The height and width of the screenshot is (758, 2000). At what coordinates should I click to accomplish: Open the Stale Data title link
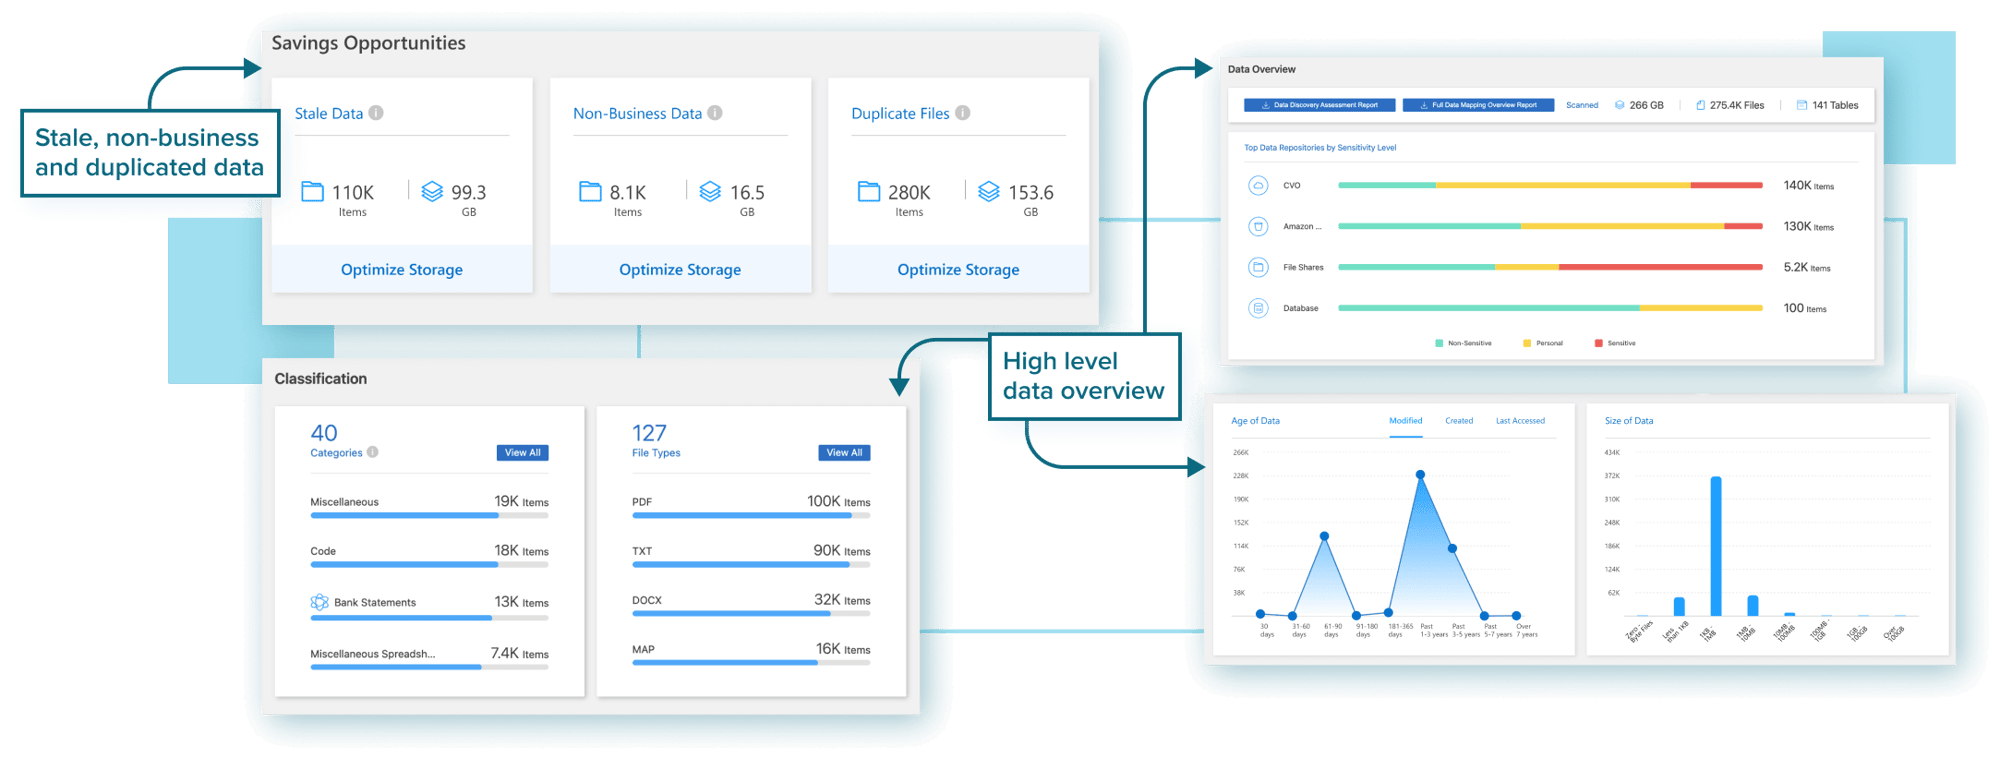tap(329, 113)
